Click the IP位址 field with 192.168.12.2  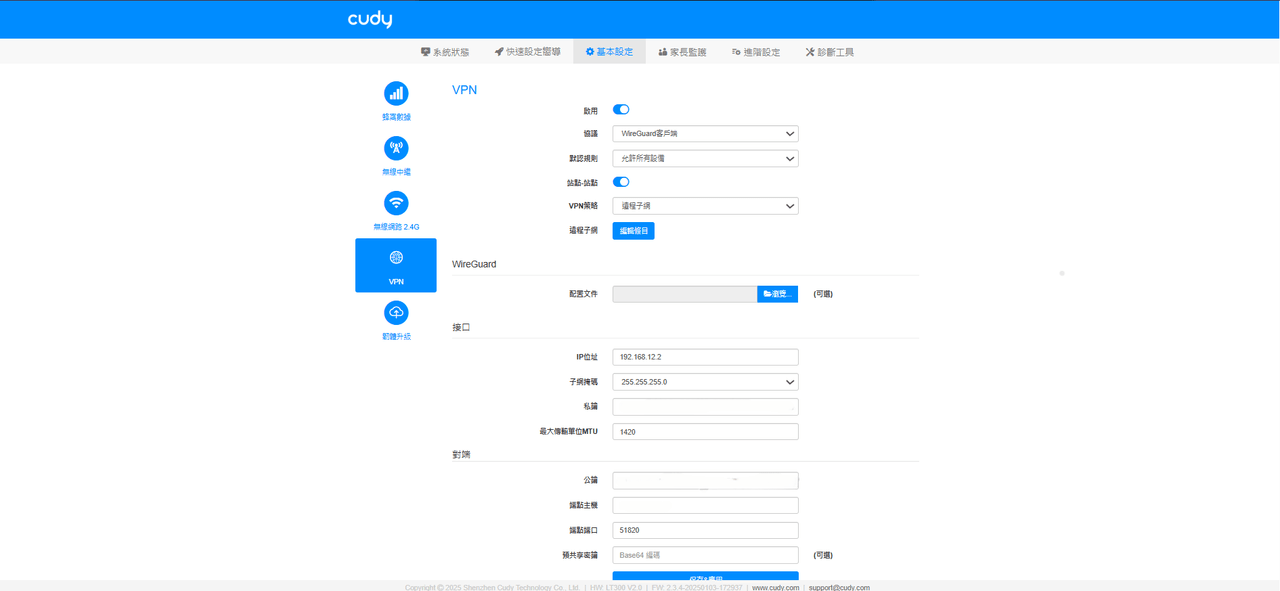coord(705,357)
